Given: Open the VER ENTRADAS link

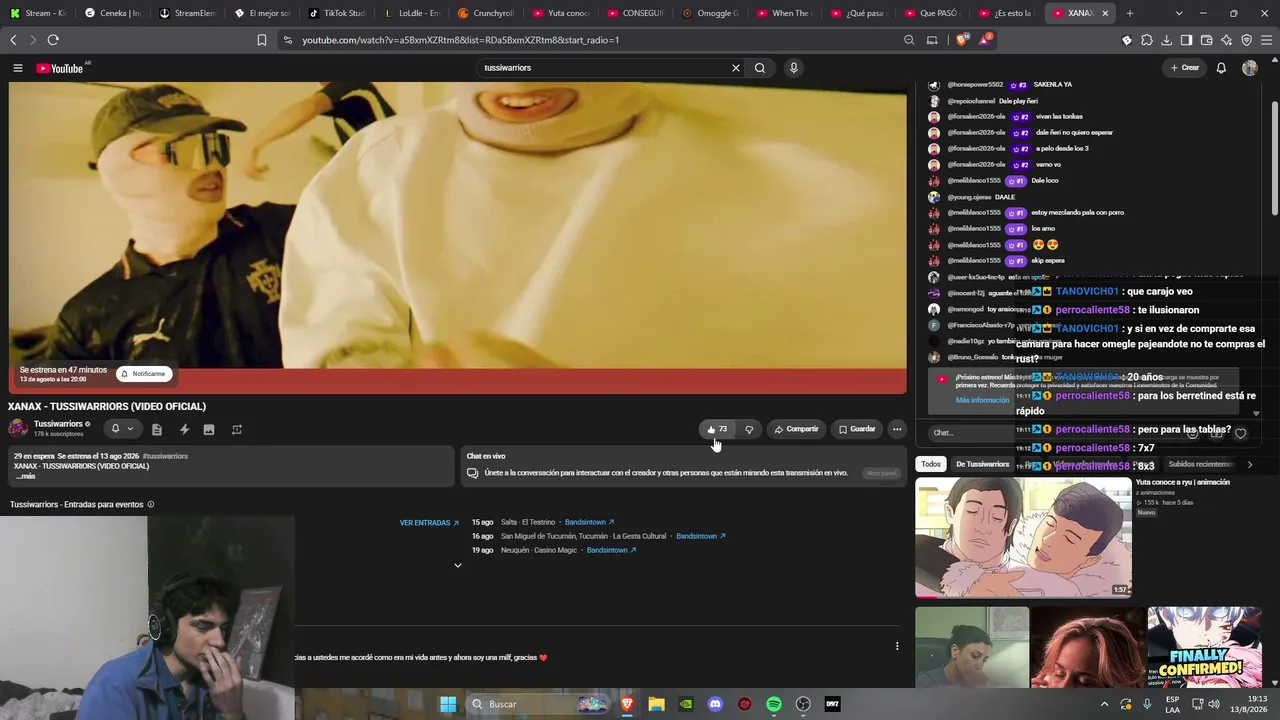Looking at the screenshot, I should (429, 523).
